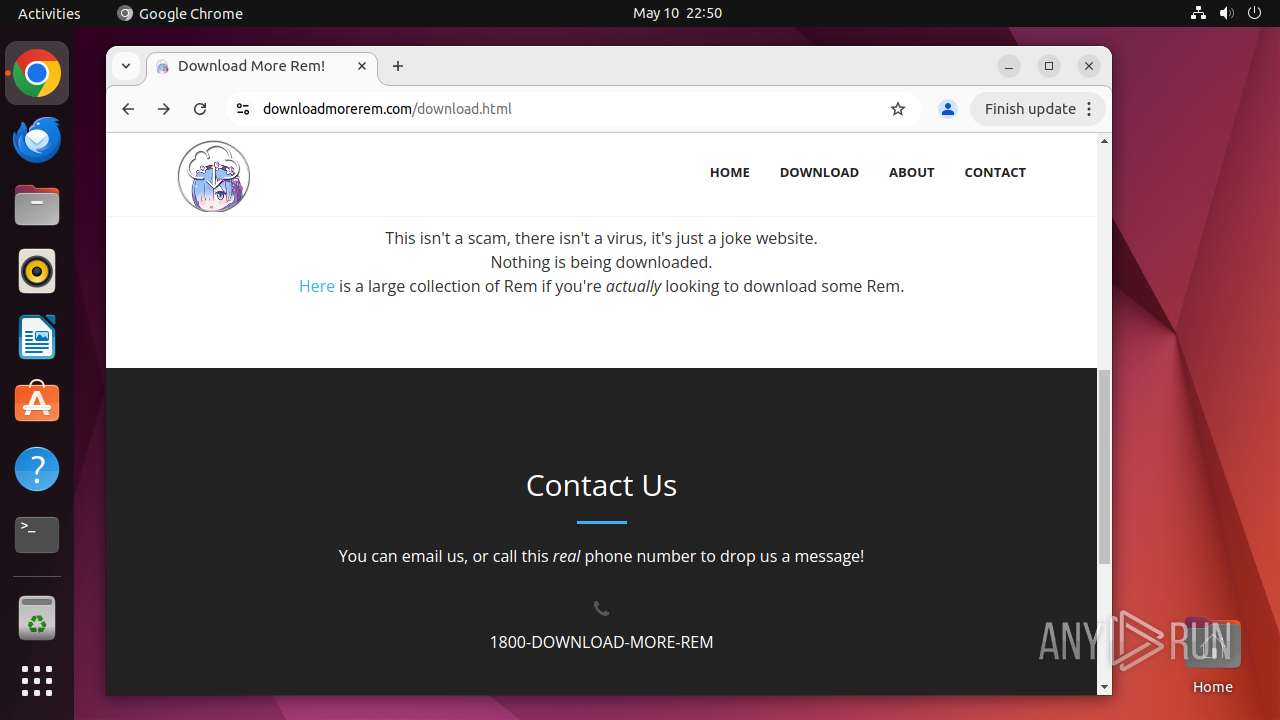The height and width of the screenshot is (720, 1280).
Task: Show Applications grid in the dock
Action: tap(37, 681)
